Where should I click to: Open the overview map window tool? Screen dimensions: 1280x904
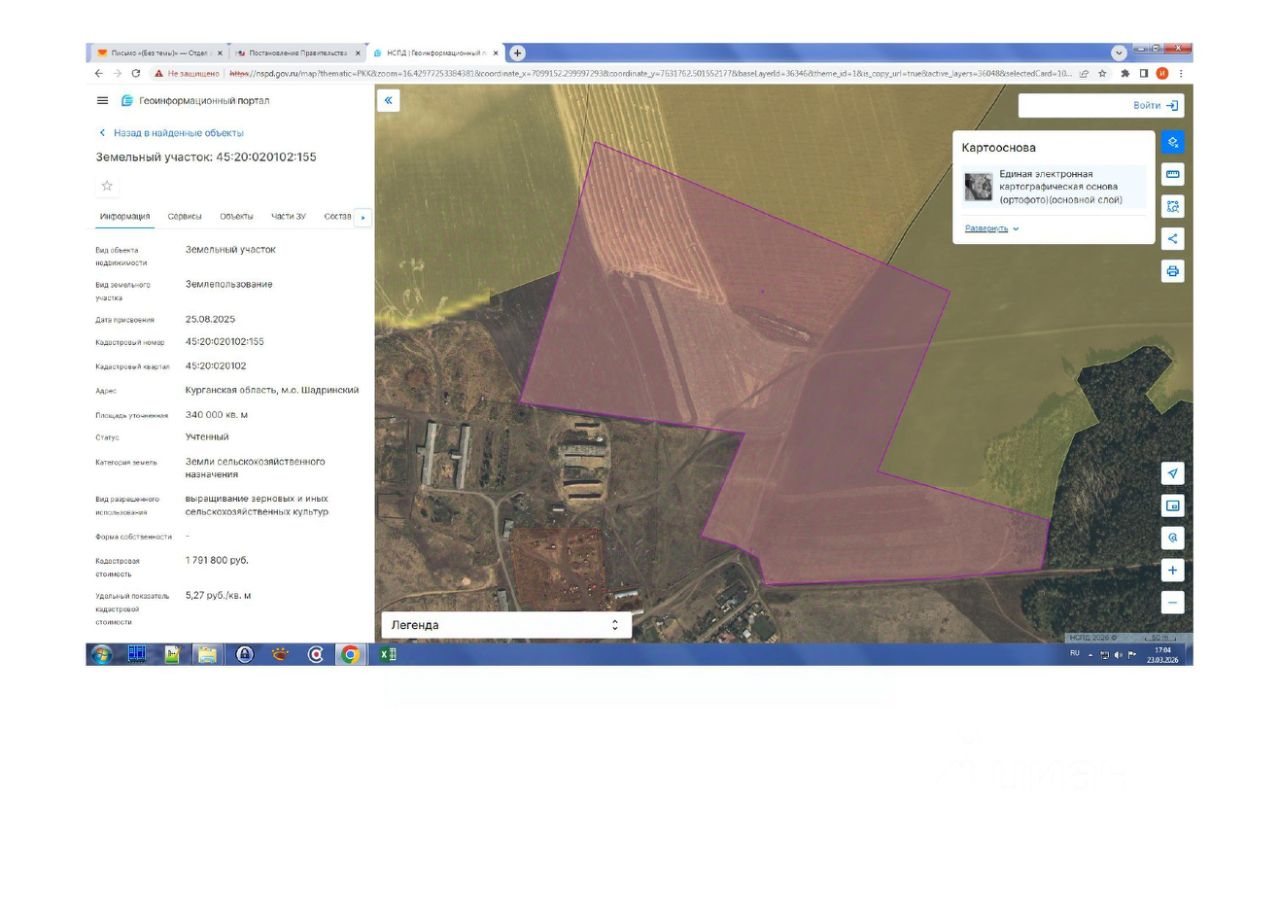coord(1173,506)
